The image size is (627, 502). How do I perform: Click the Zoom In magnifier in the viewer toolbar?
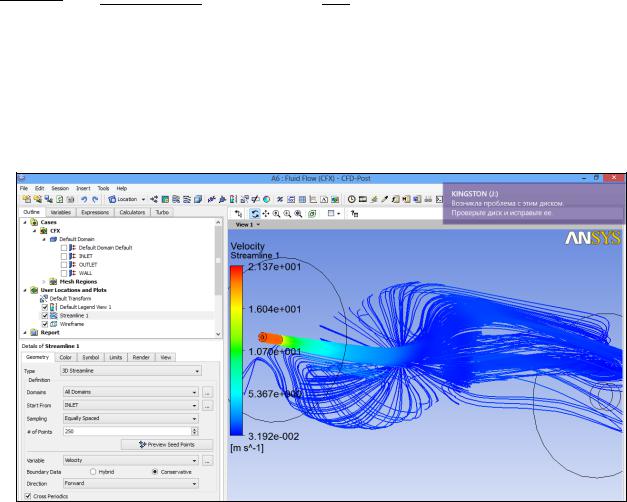pyautogui.click(x=276, y=214)
